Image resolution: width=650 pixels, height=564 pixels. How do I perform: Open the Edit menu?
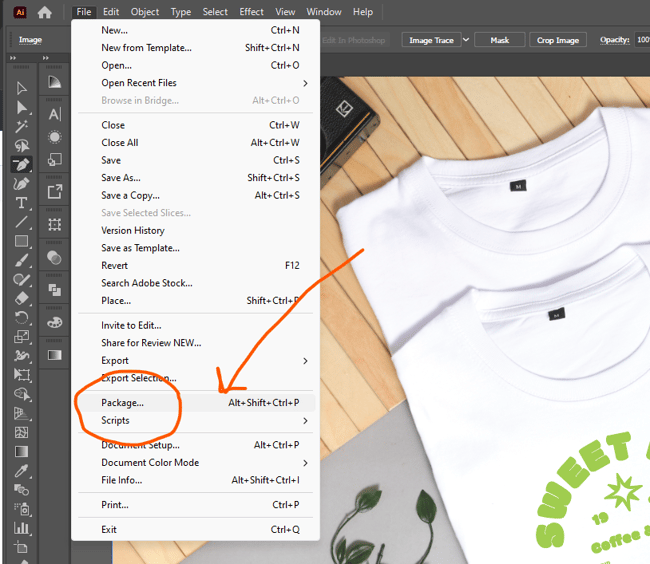click(111, 12)
